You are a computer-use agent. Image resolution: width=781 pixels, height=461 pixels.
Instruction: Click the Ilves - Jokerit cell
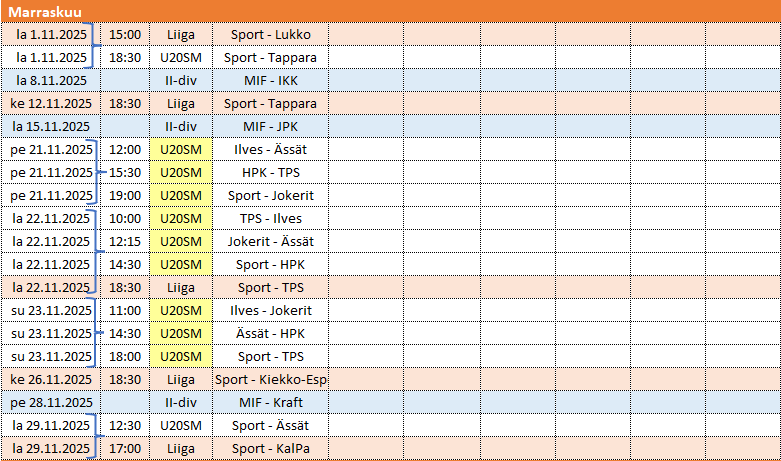[x=270, y=310]
